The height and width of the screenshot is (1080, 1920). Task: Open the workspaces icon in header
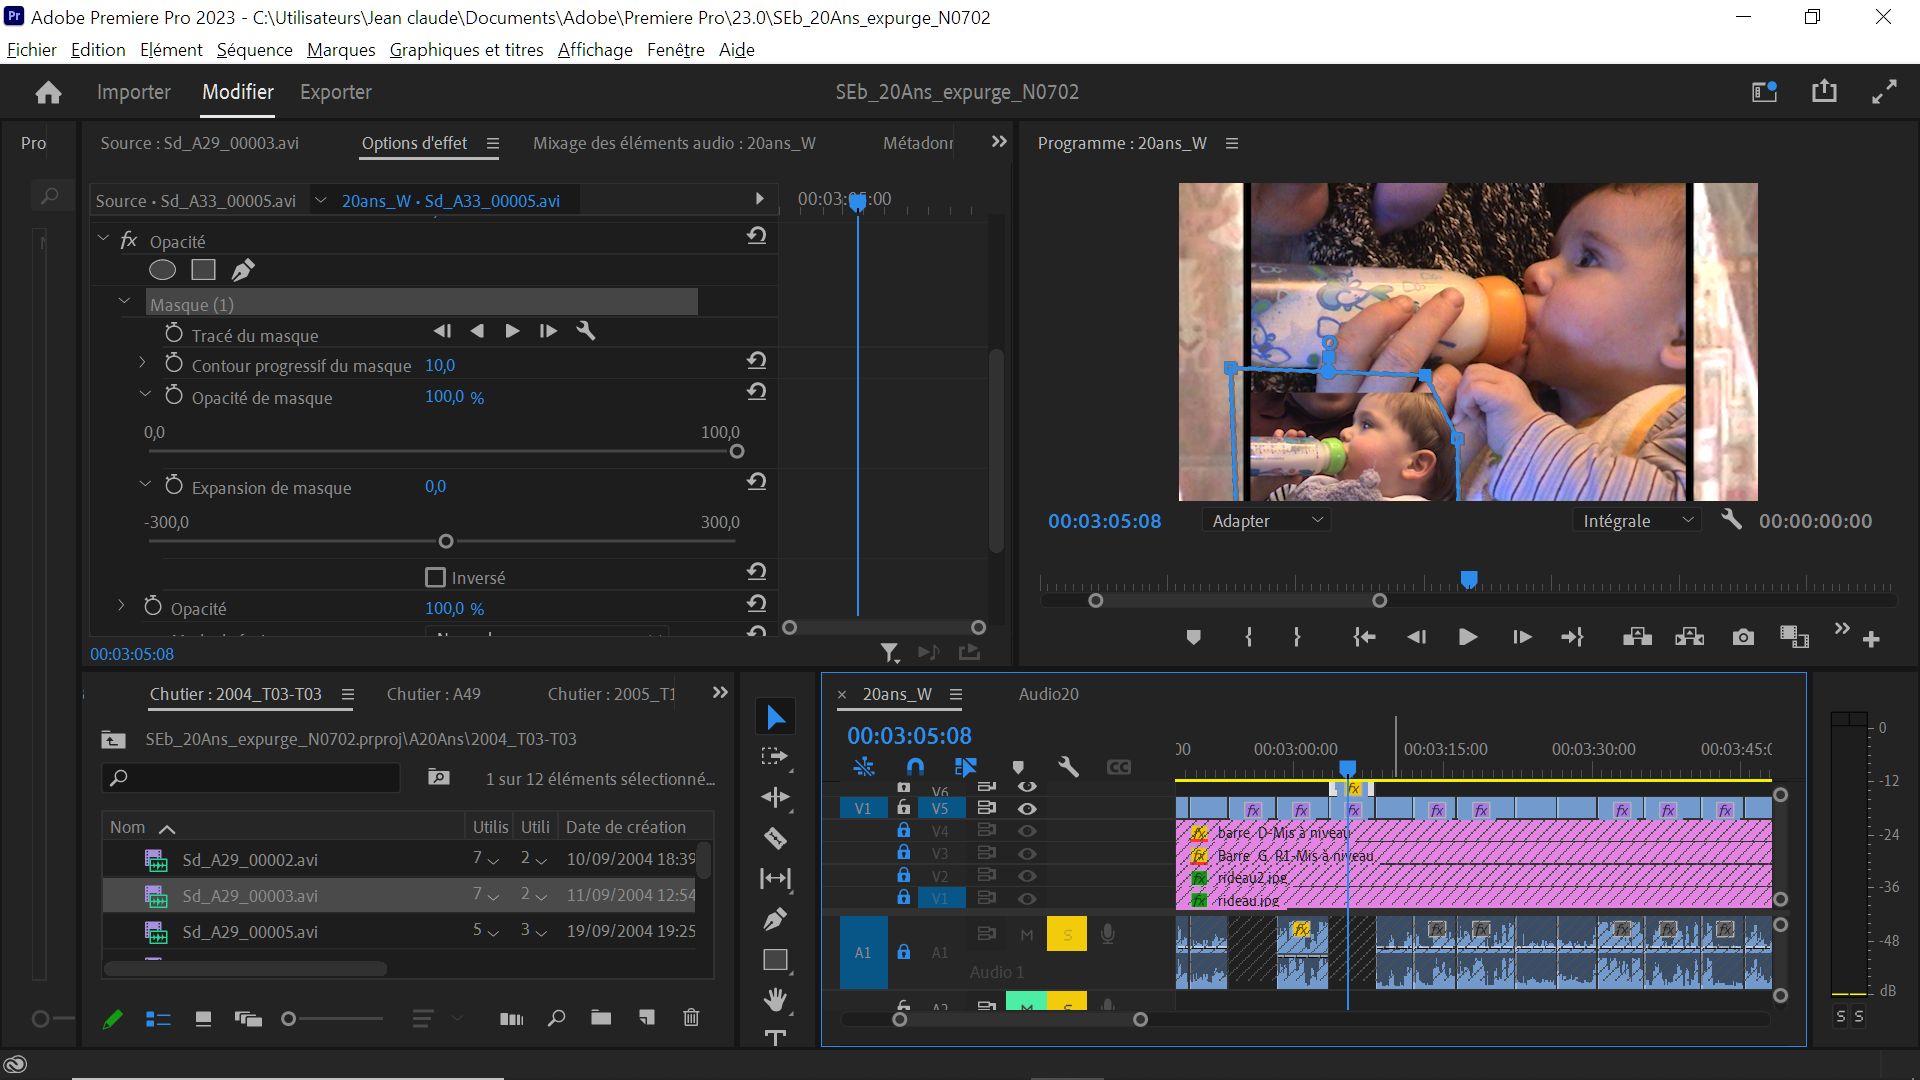tap(1764, 92)
